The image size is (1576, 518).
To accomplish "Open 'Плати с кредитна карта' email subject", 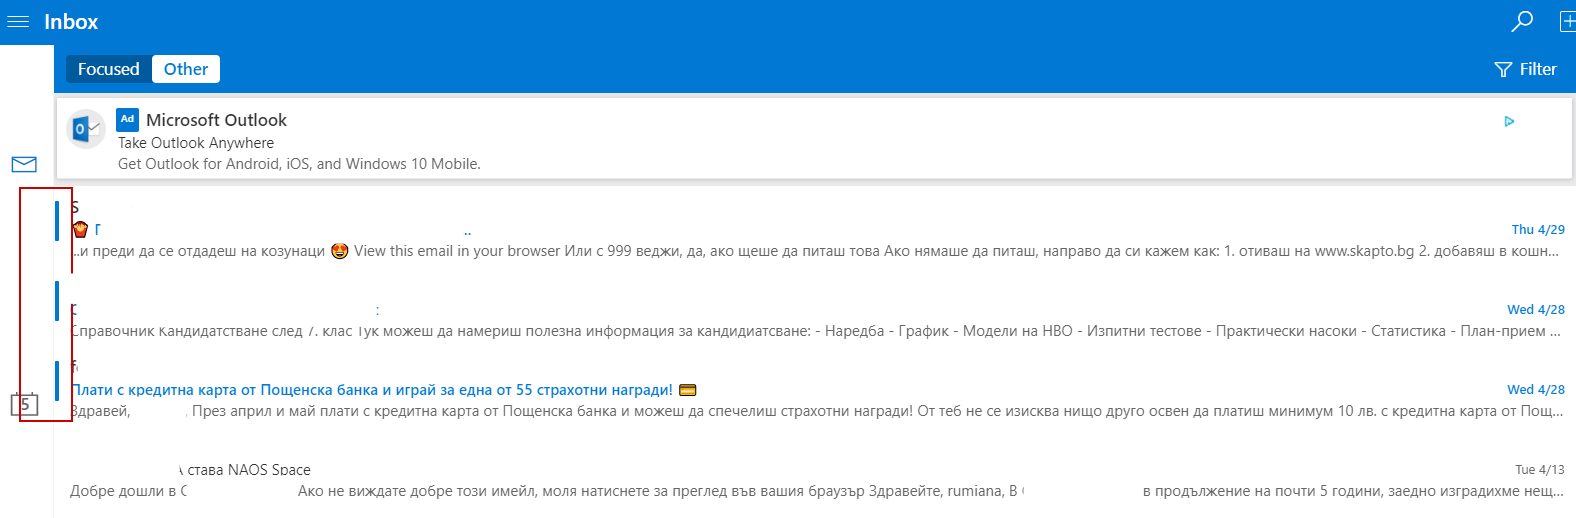I will click(x=372, y=390).
